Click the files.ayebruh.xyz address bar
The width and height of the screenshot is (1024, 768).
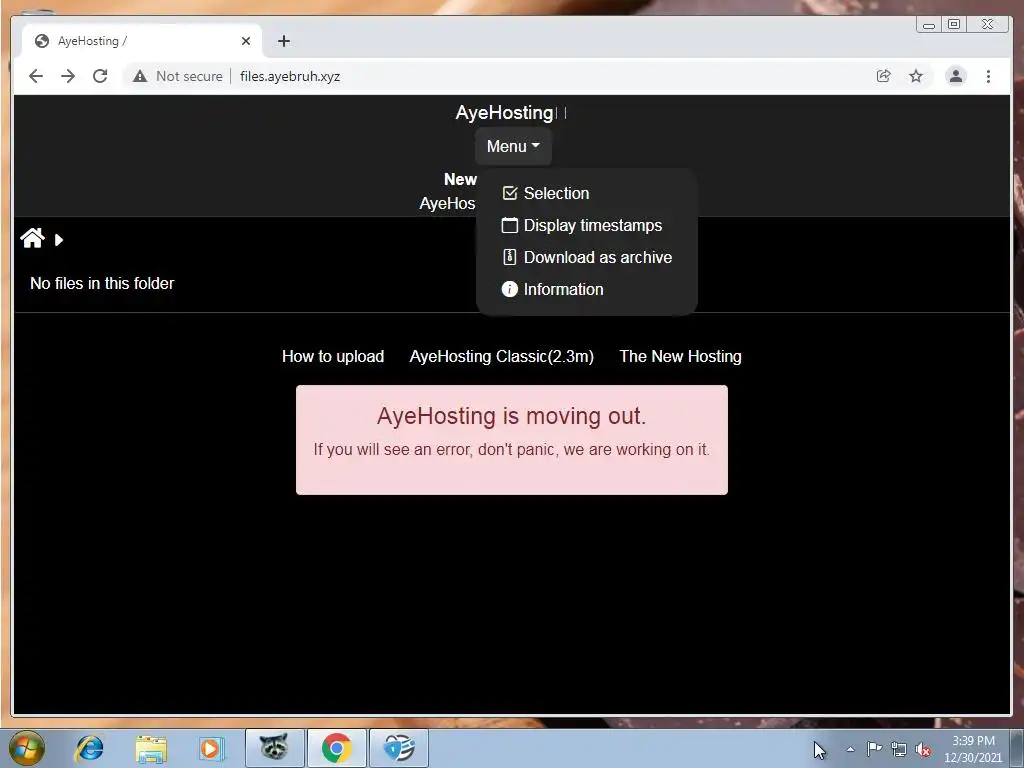click(290, 76)
